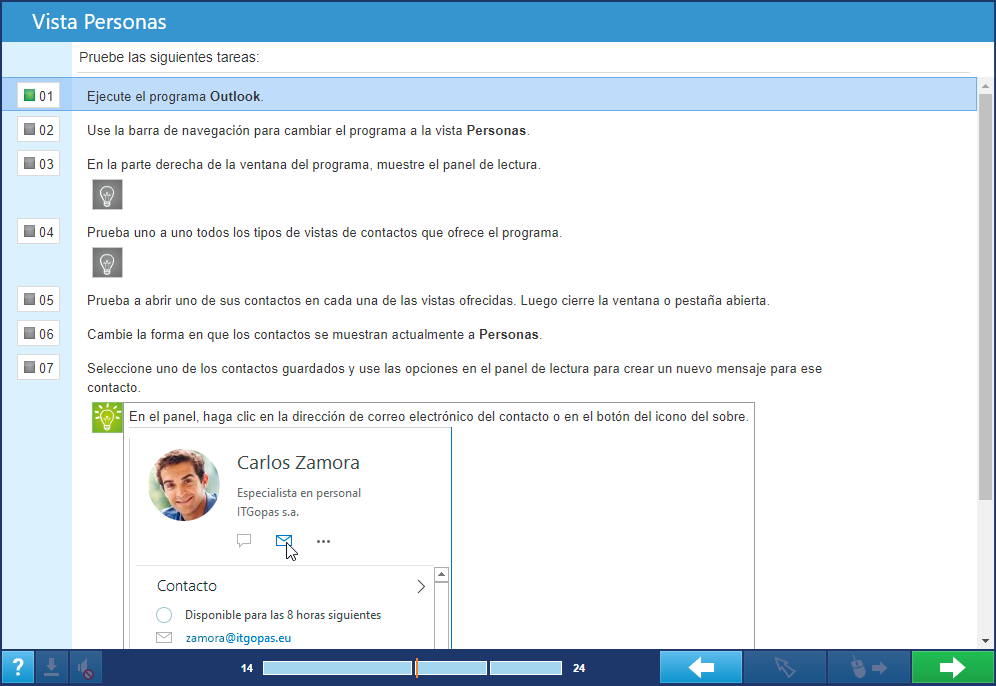Click the contact panel scrollbar up arrow
Image resolution: width=996 pixels, height=686 pixels.
pyautogui.click(x=441, y=575)
